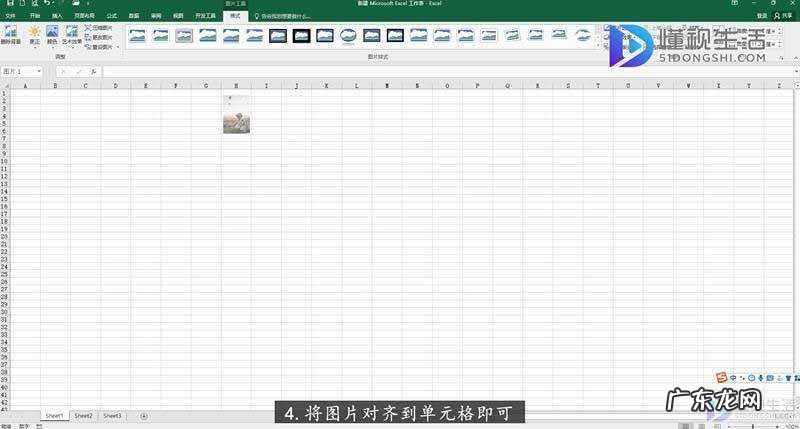Viewport: 800px width, 429px height.
Task: Click the Name Box showing 图片 1
Action: coord(18,71)
